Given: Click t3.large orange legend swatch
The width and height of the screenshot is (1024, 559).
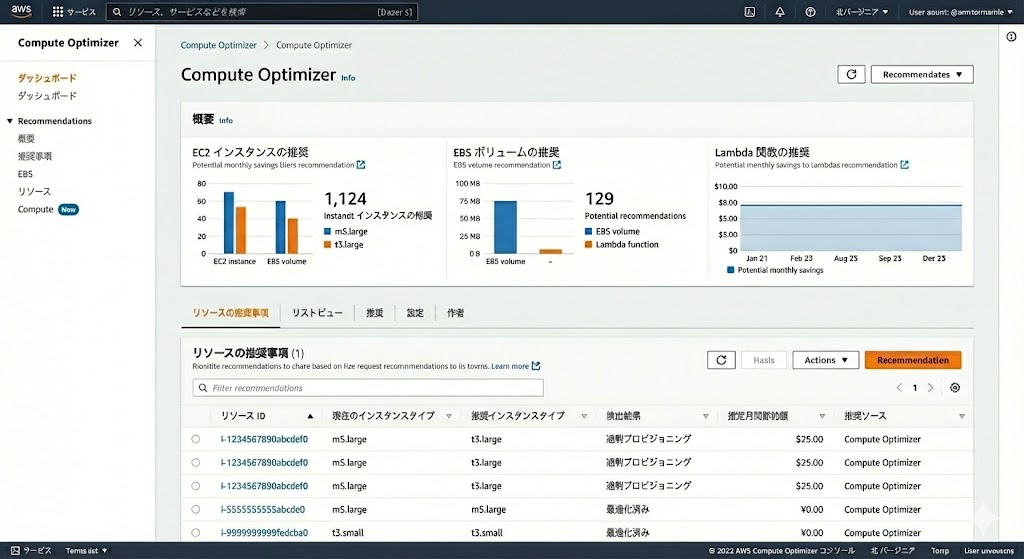Looking at the screenshot, I should 327,244.
